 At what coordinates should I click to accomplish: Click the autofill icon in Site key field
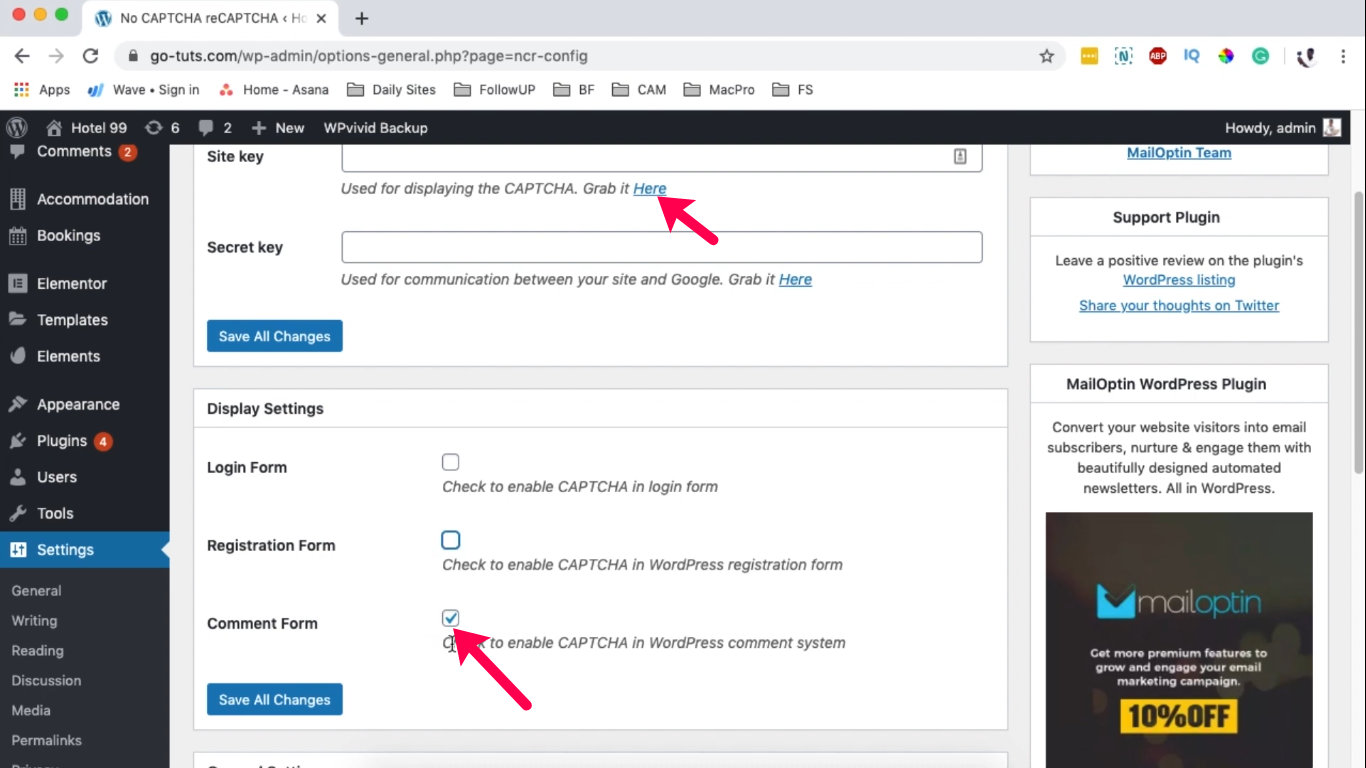pyautogui.click(x=960, y=156)
